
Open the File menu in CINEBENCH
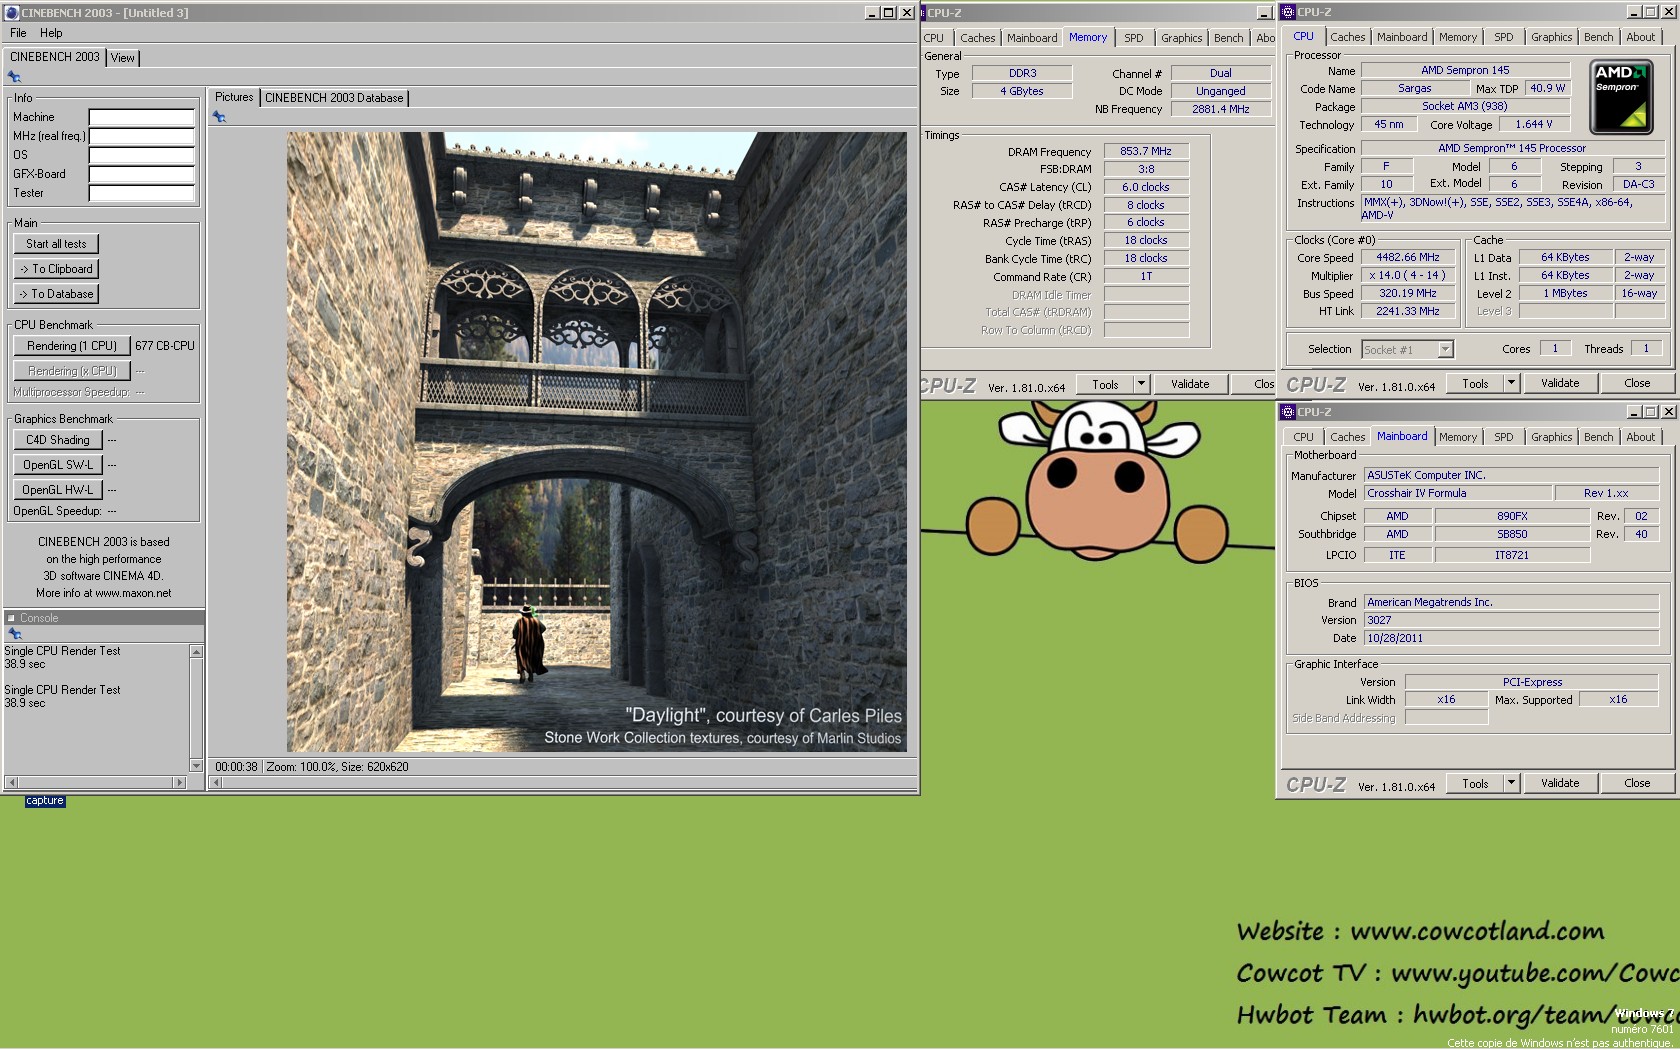point(18,33)
